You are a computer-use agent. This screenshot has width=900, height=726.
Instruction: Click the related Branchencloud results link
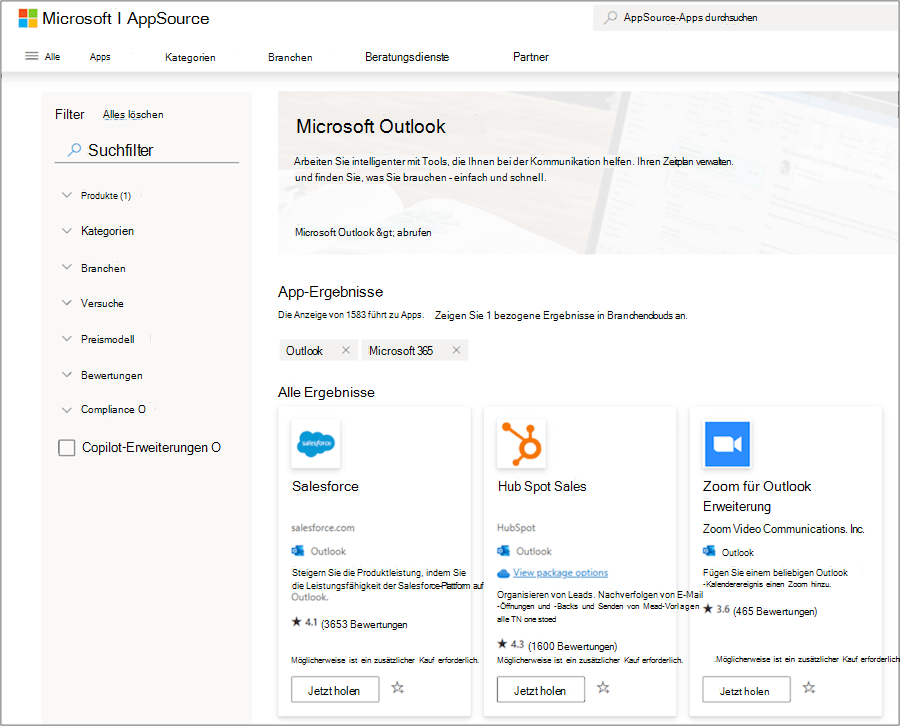[x=561, y=316]
